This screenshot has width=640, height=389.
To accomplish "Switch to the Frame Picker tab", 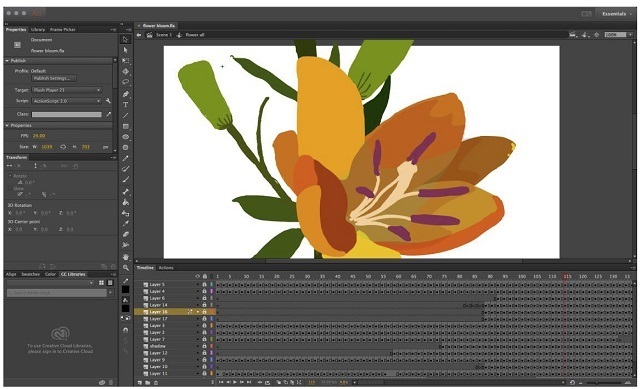I will (x=62, y=30).
